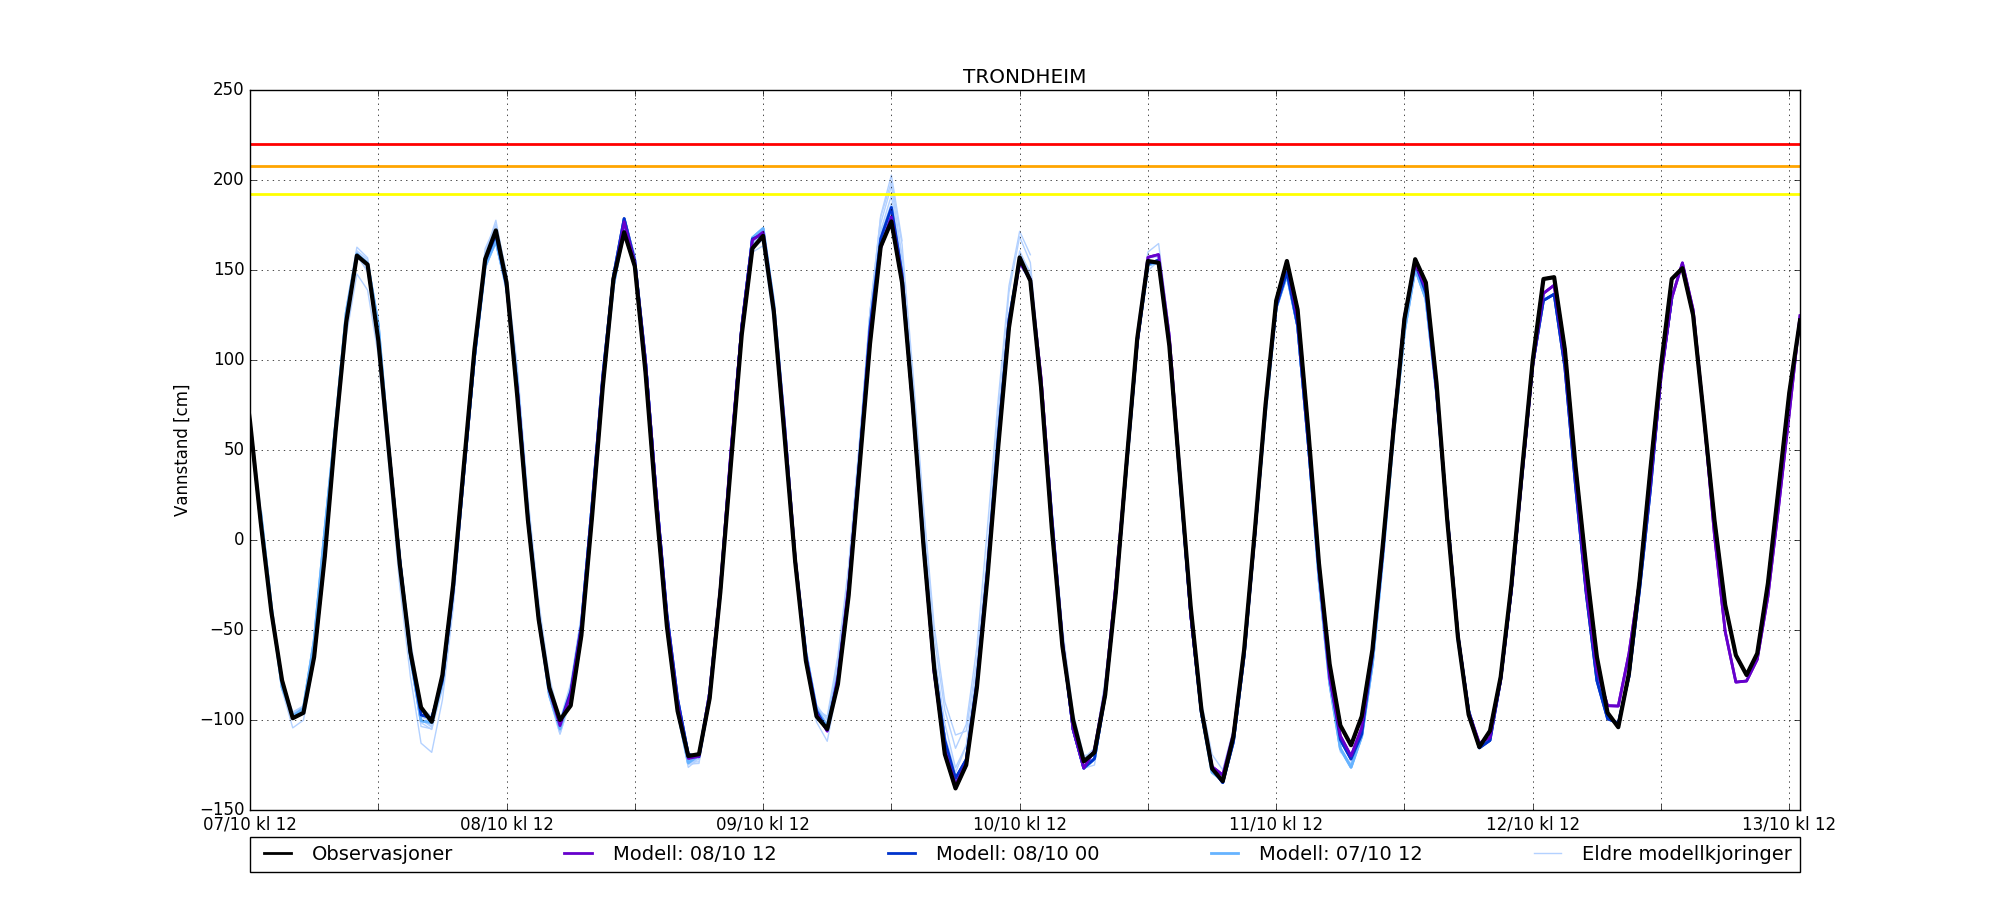The height and width of the screenshot is (900, 2000).
Task: Click the 08/10 kl 12 x-axis tick label
Action: (x=507, y=825)
